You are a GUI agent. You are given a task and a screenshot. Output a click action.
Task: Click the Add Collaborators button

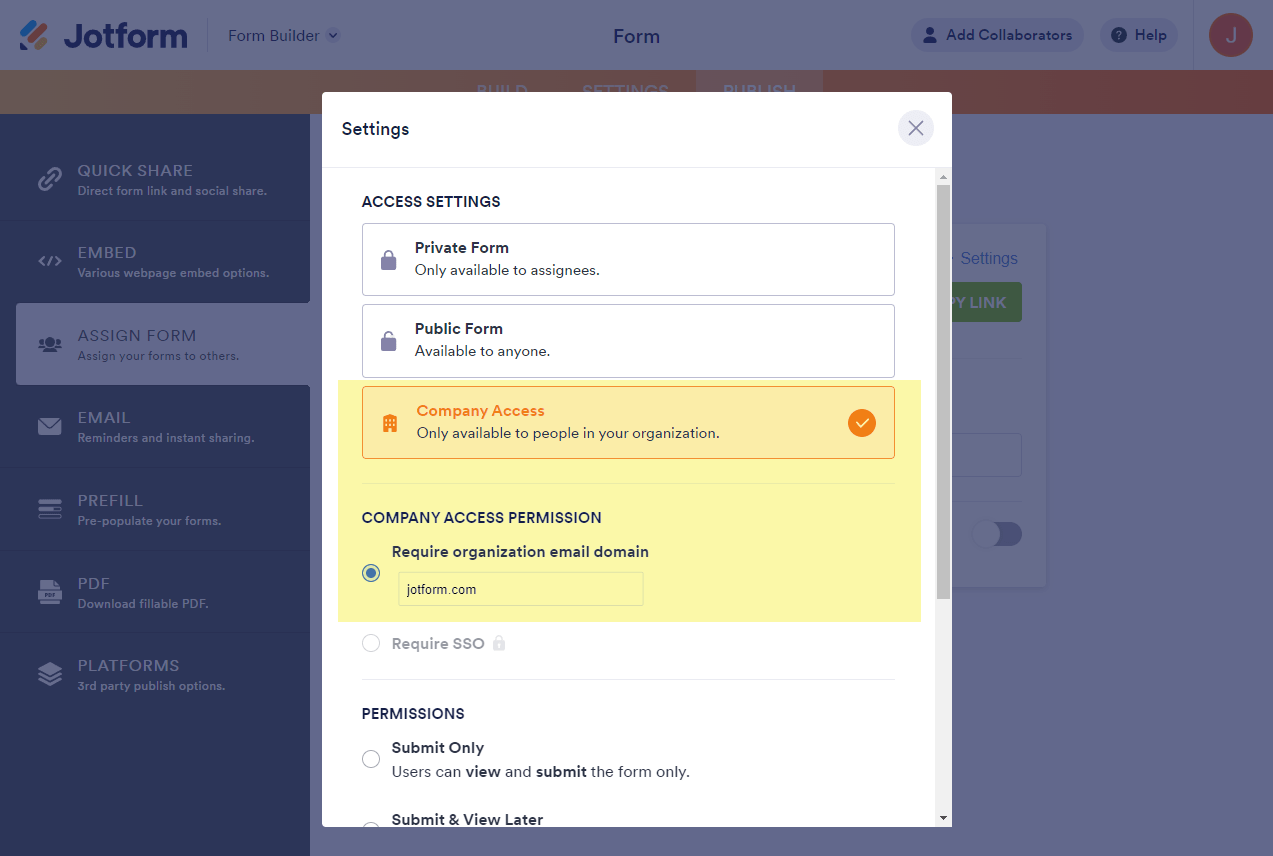997,35
